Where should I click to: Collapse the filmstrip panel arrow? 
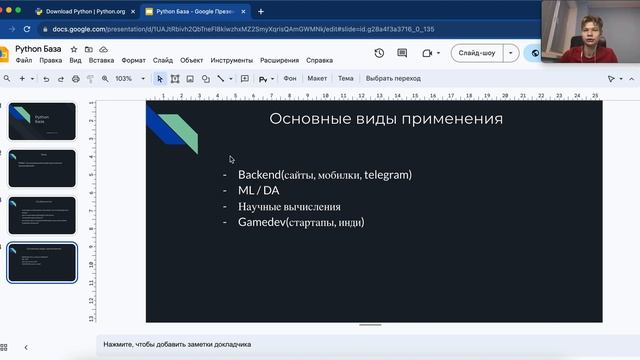coord(26,347)
